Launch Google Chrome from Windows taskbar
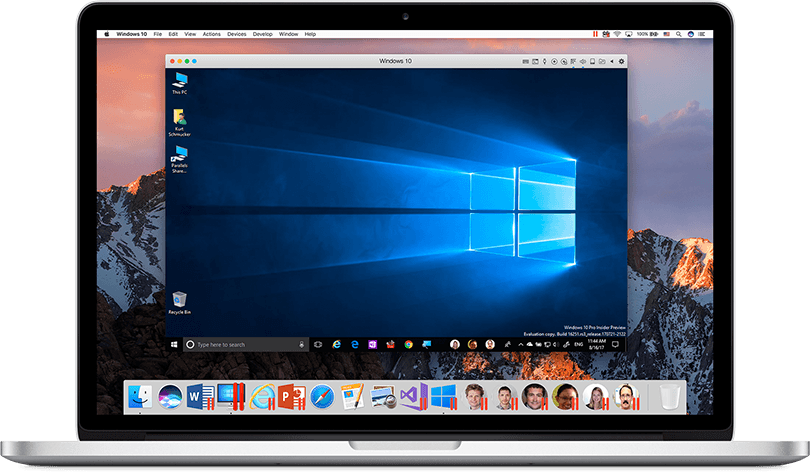810x473 pixels. point(409,344)
